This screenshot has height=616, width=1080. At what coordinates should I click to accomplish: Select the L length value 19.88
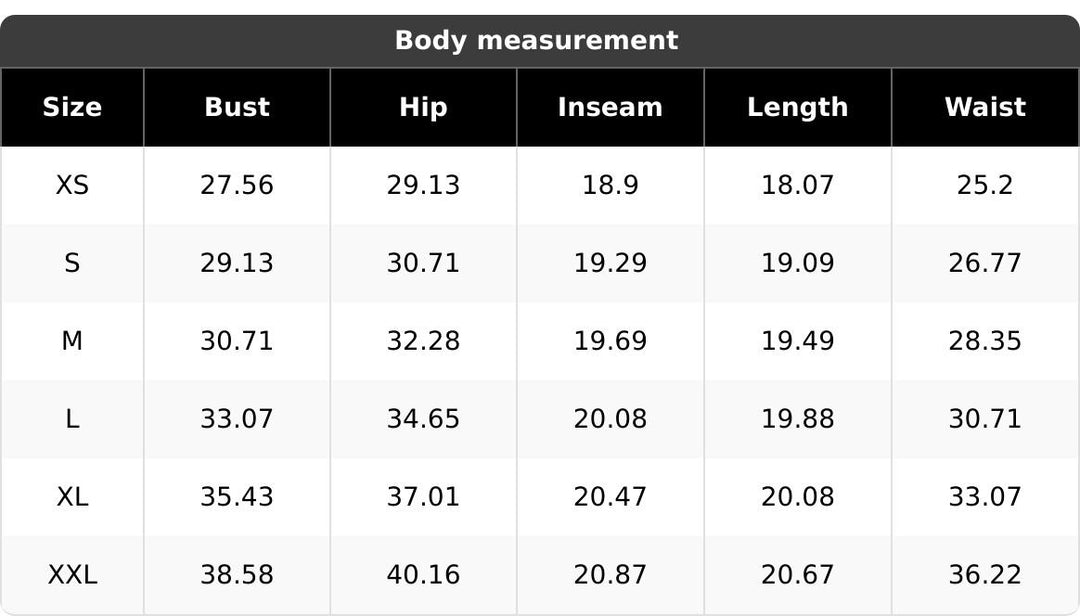(x=798, y=419)
